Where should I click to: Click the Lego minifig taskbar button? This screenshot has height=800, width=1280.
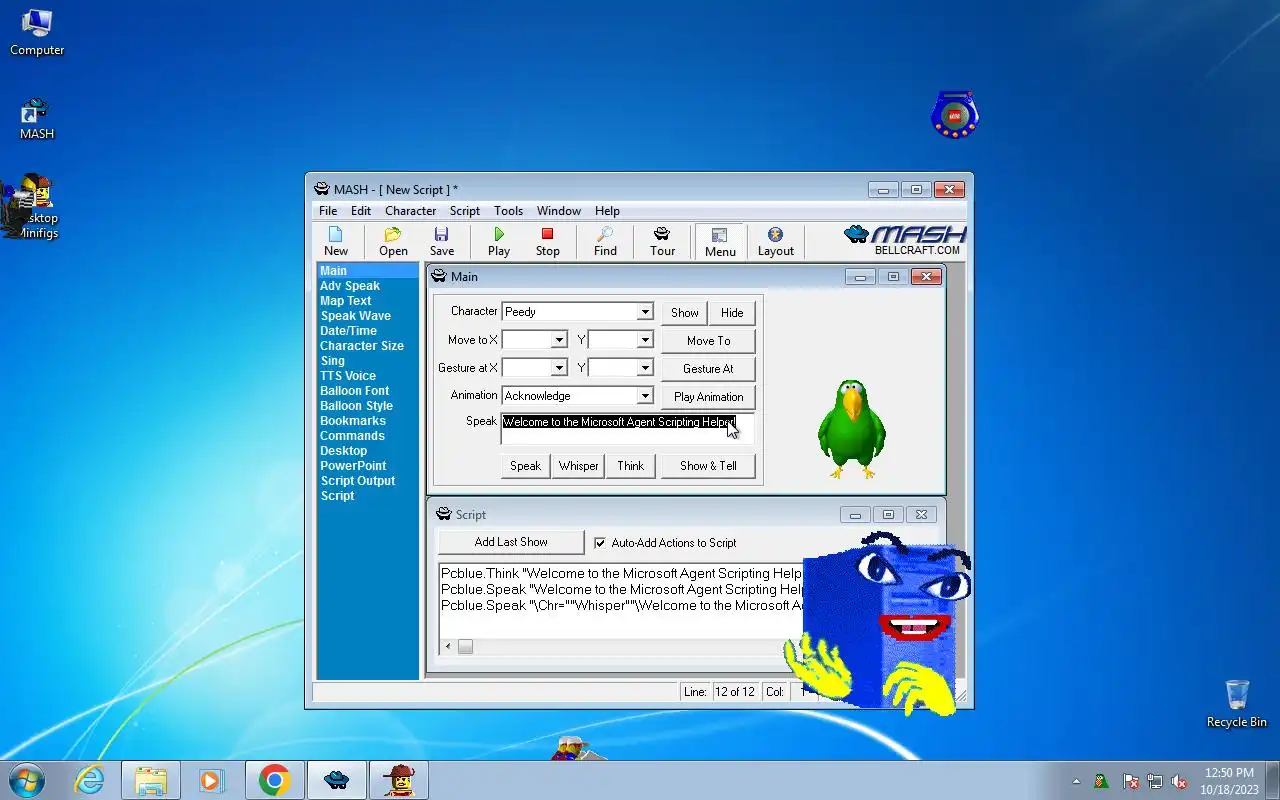tap(399, 779)
